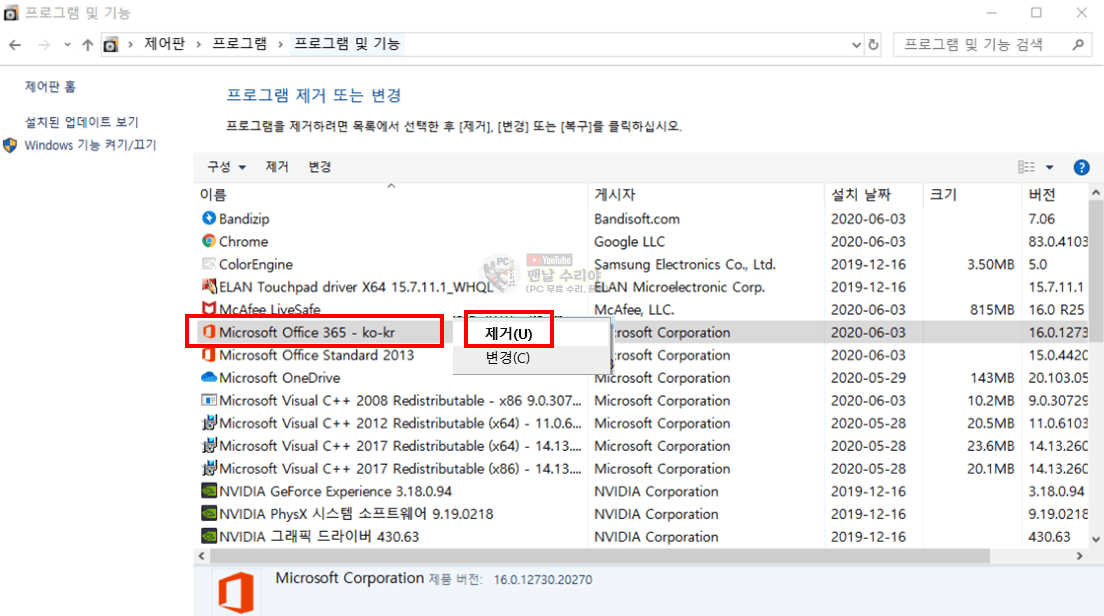Click the search magnifier icon
Screen dimensions: 1104x616
pyautogui.click(x=1078, y=44)
